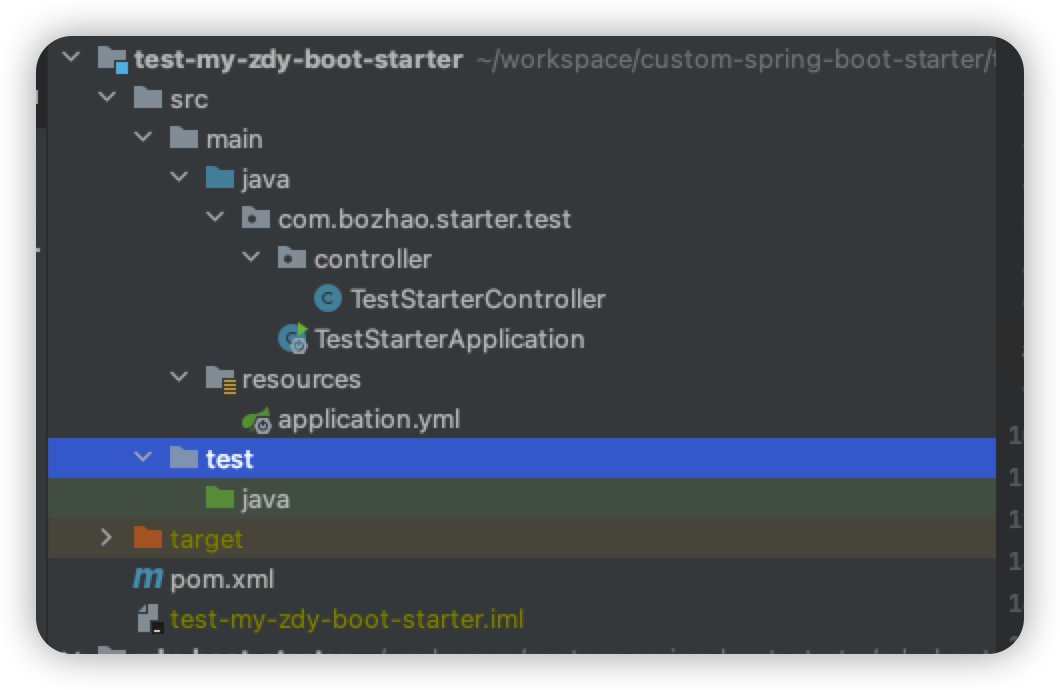Click the TestStarterApplication run-class icon

click(x=293, y=339)
